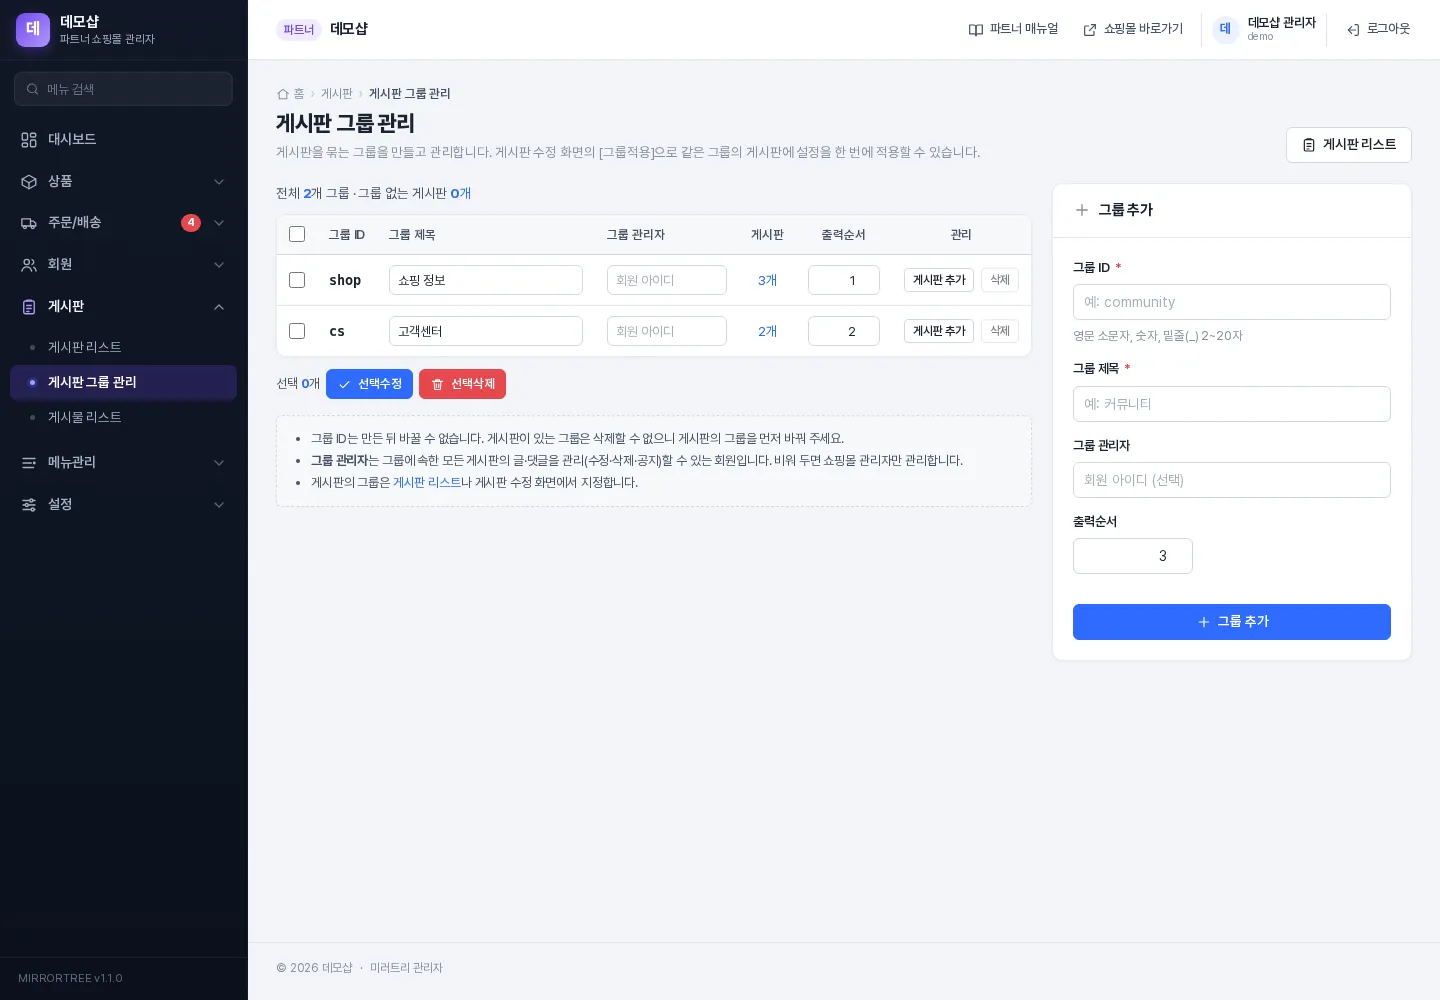This screenshot has width=1440, height=1000.
Task: Click the 게시판 리스트 button at top right
Action: click(x=1348, y=145)
